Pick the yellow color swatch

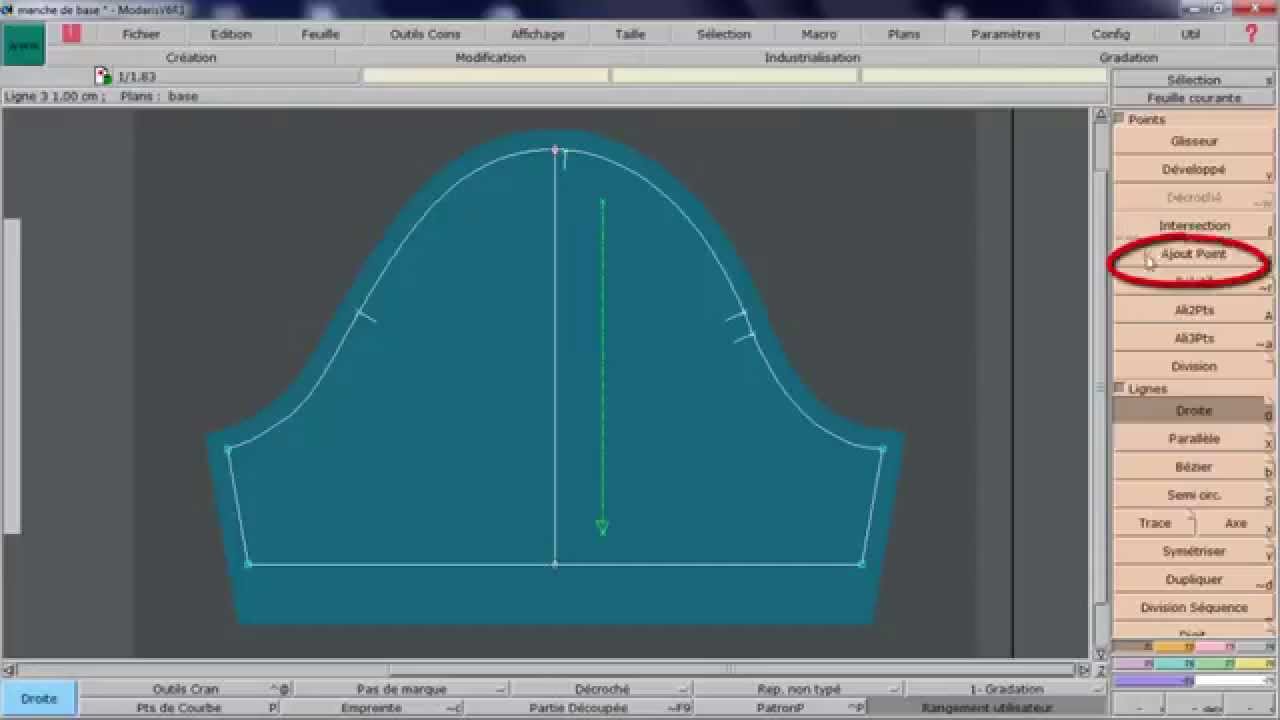click(x=1255, y=663)
